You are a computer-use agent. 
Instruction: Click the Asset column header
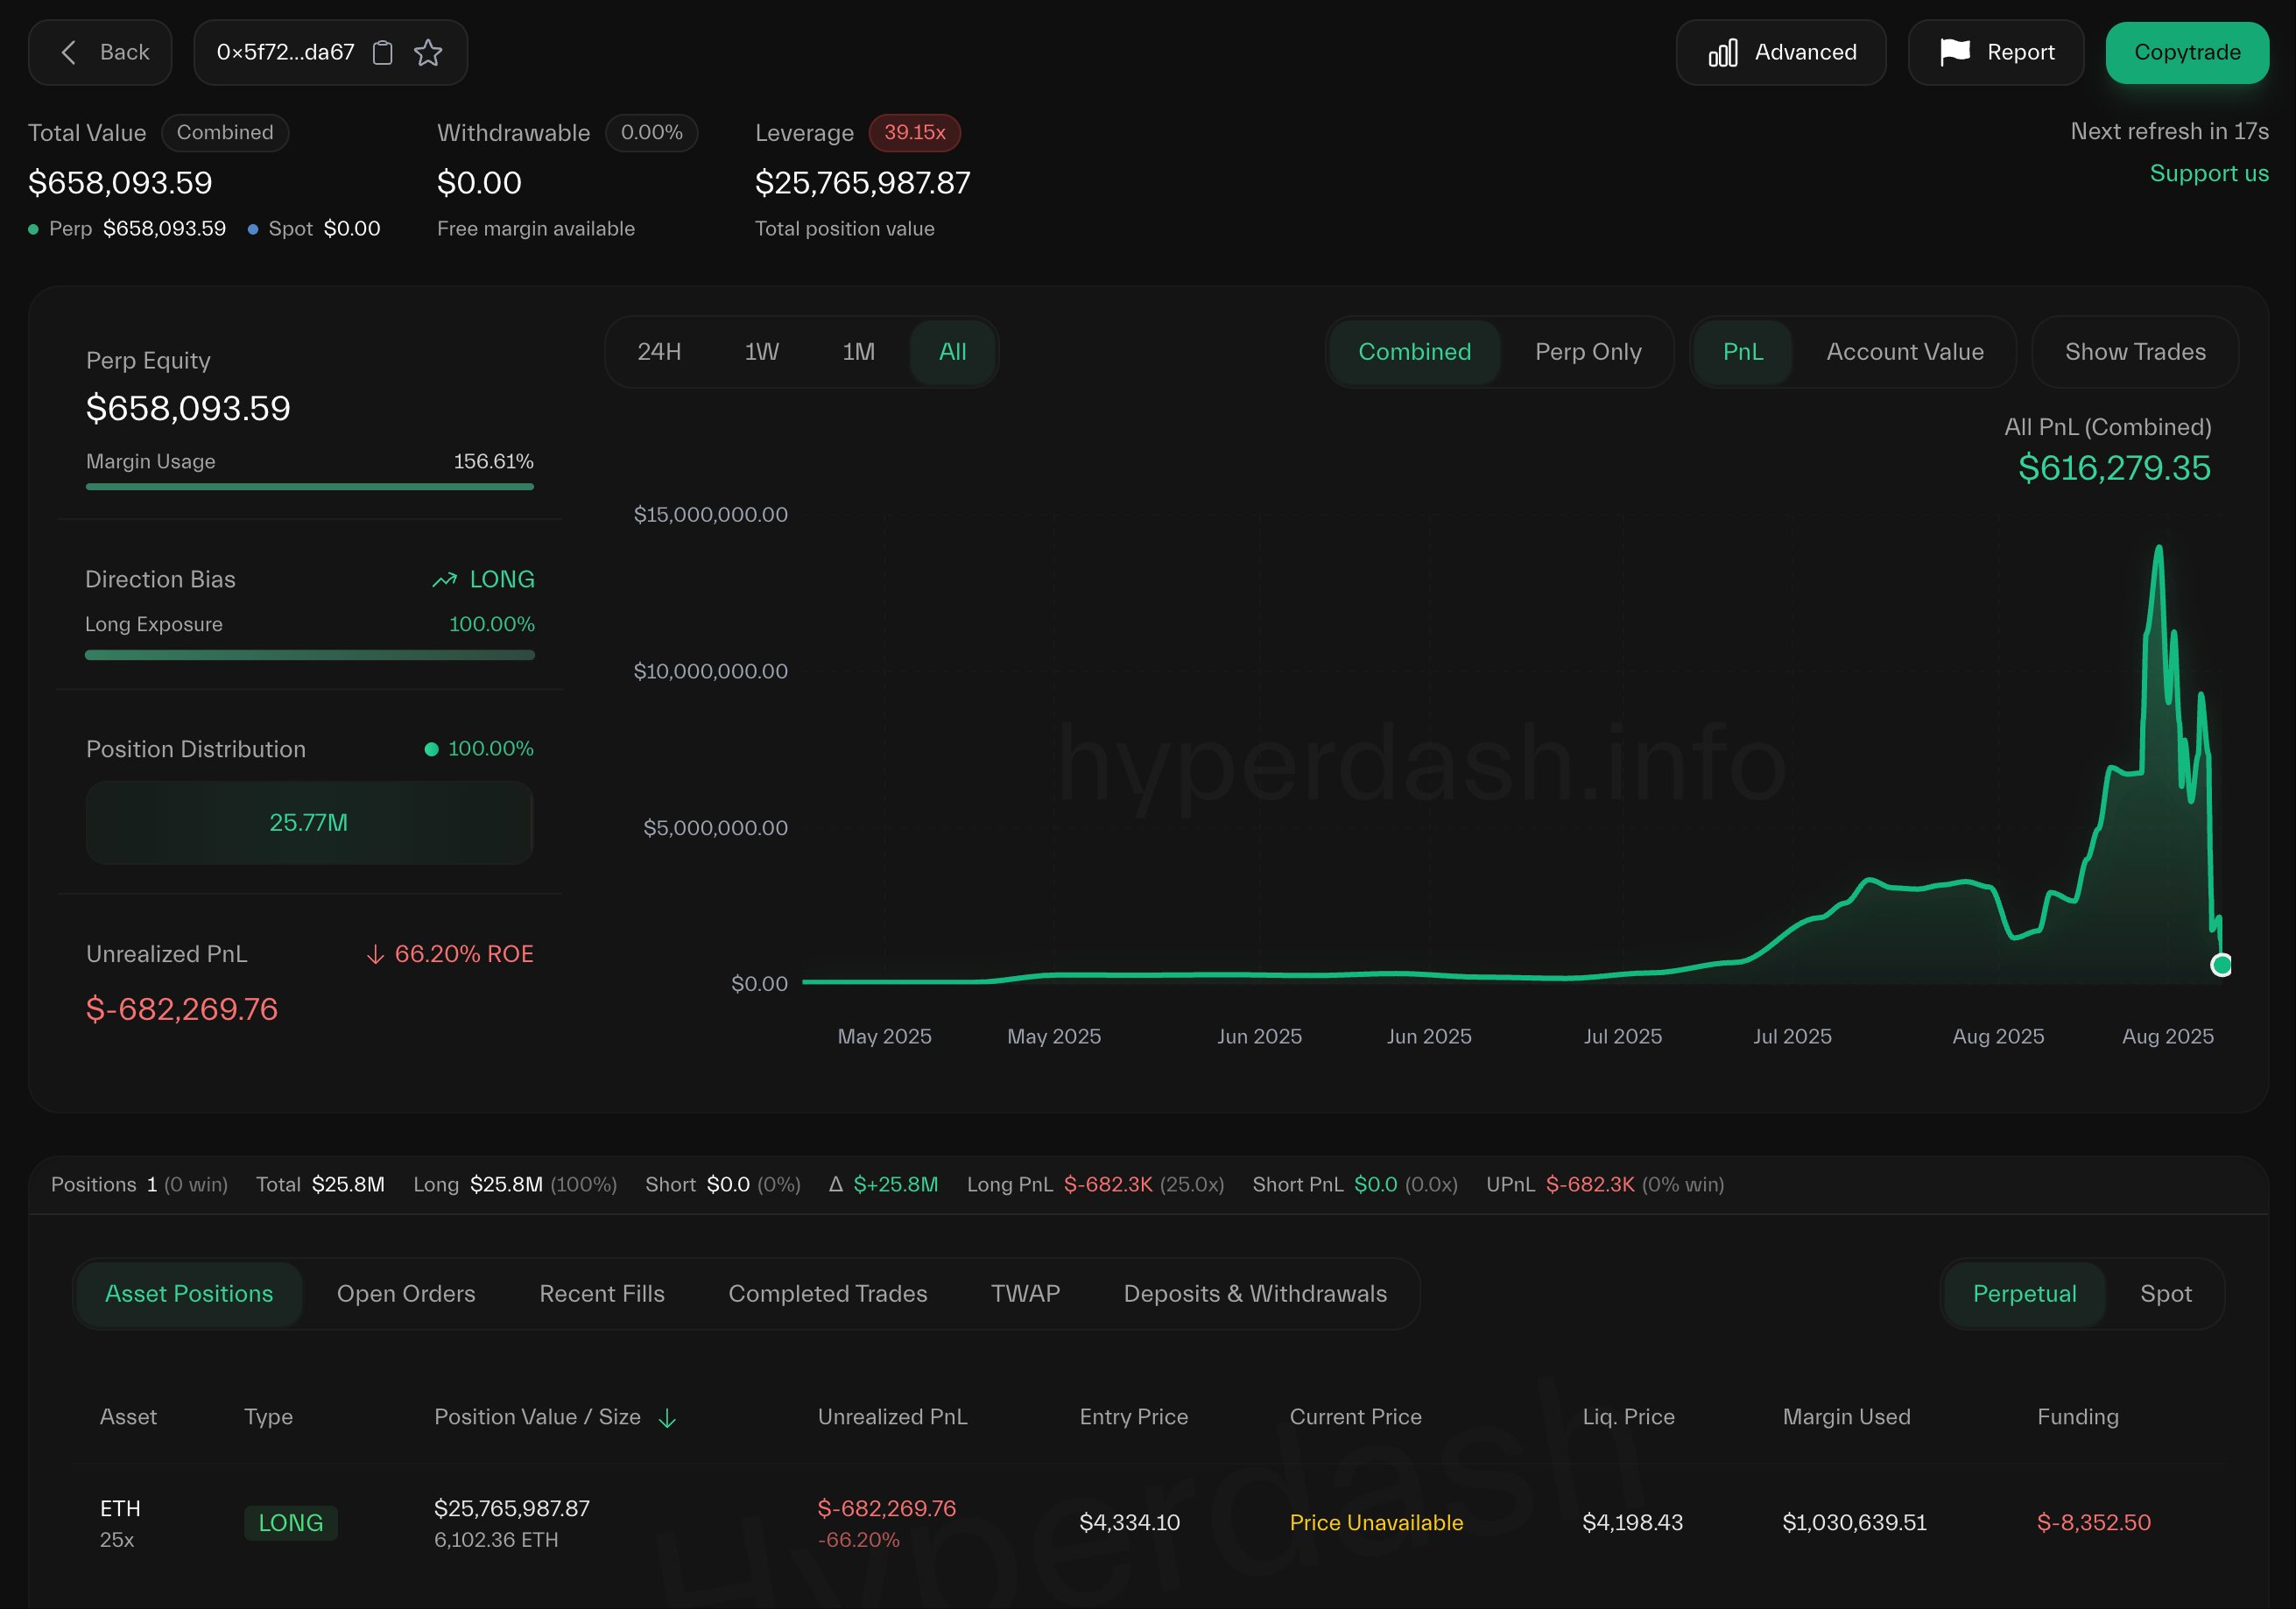point(128,1417)
